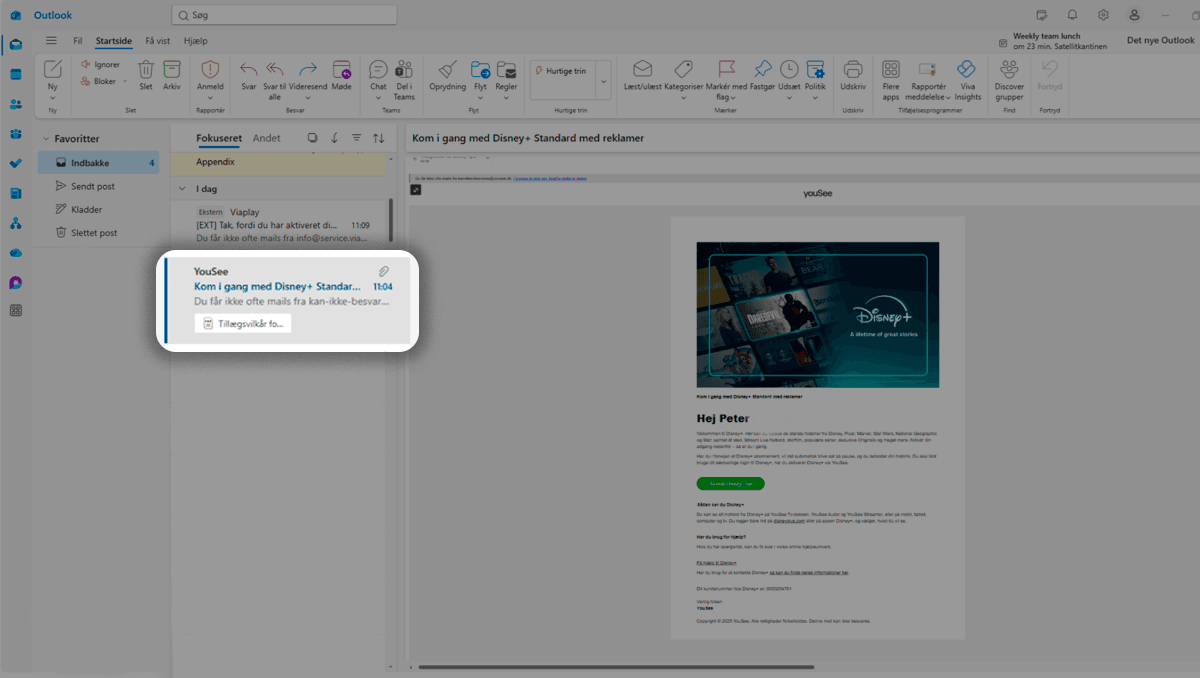Open the Tillægsvilkår attachment in YouSee mail
1200x678 pixels.
[243, 324]
